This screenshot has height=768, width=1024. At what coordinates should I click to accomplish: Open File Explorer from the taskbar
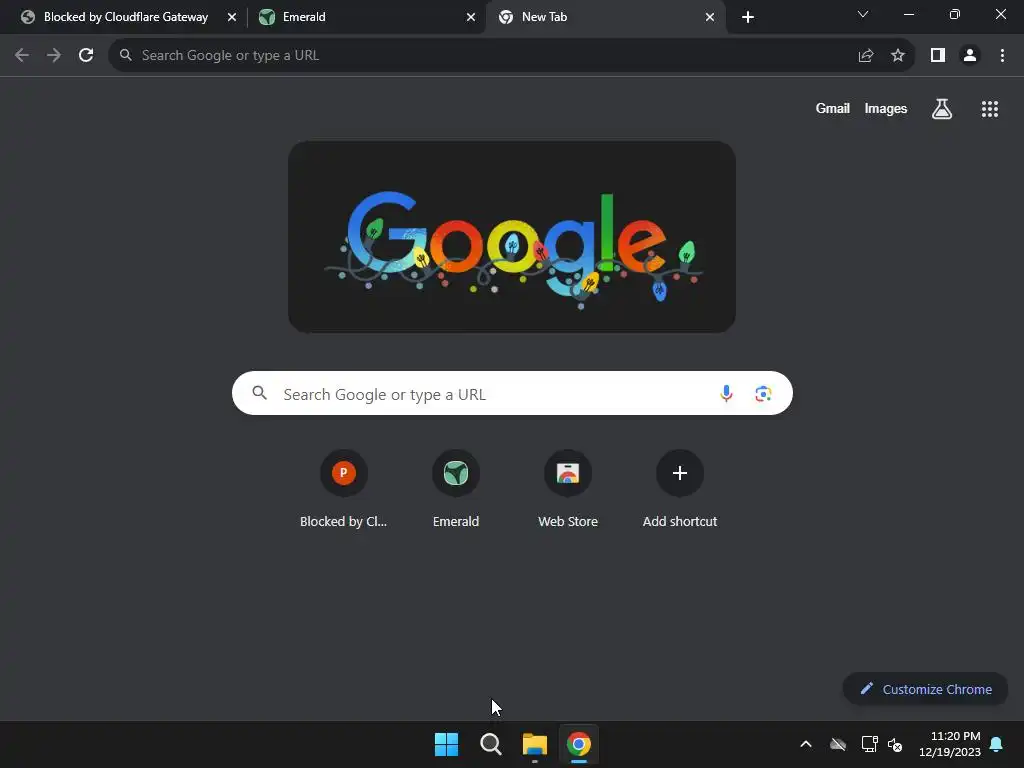pos(535,744)
